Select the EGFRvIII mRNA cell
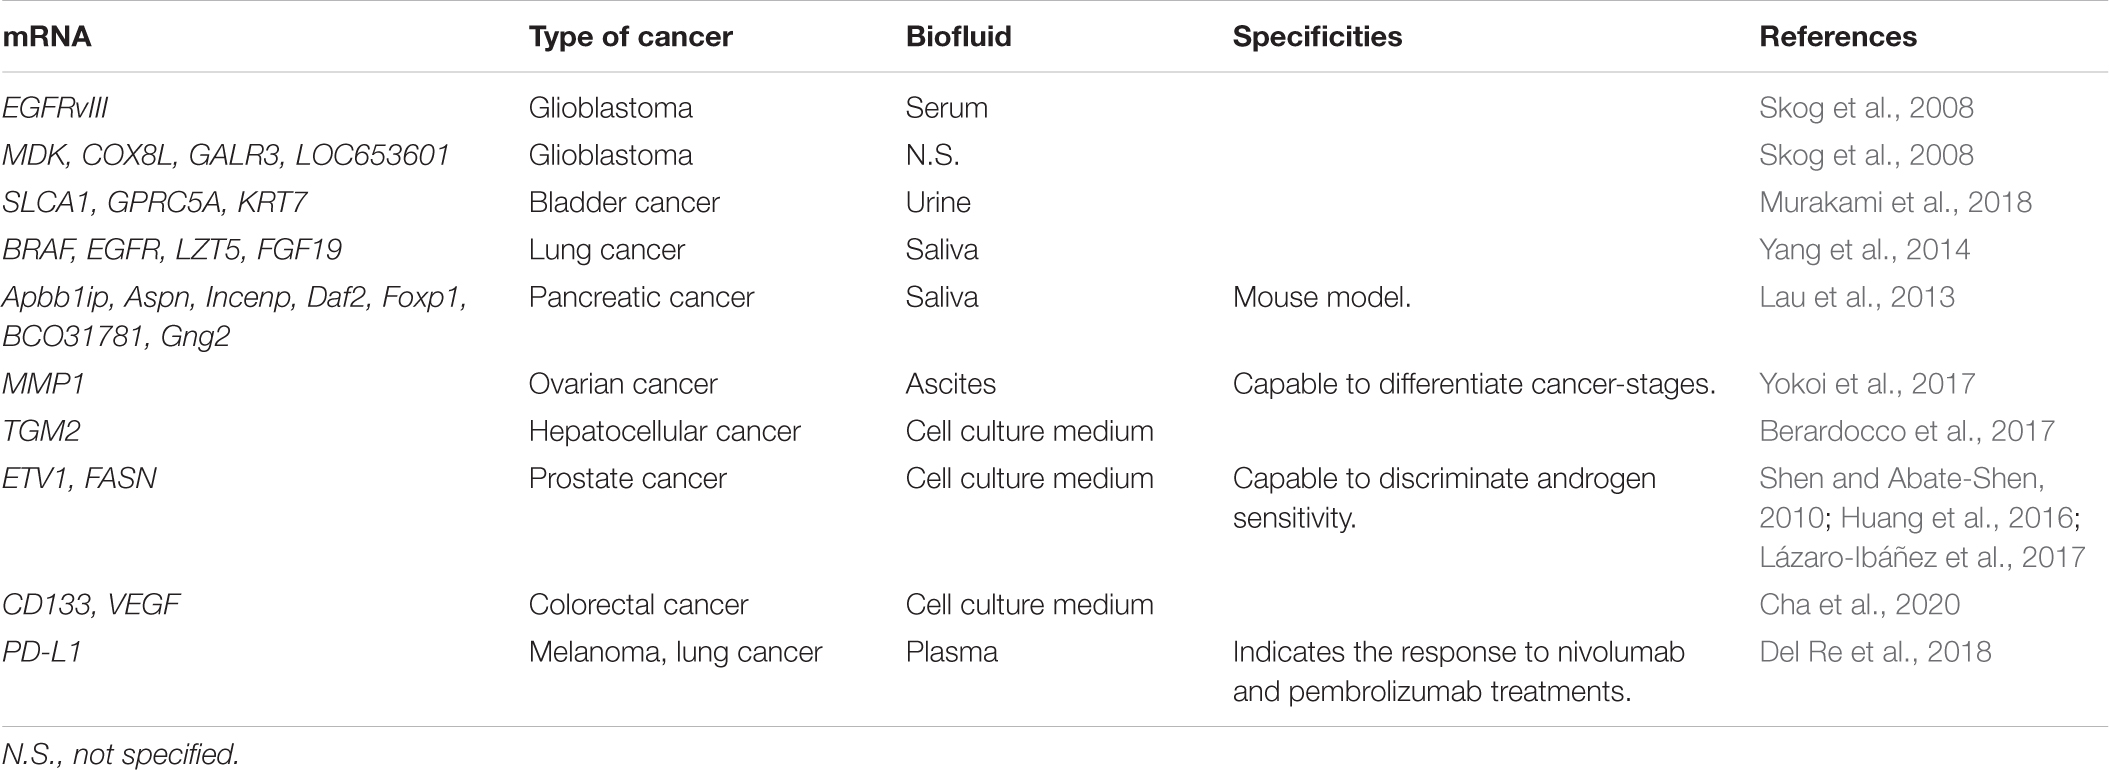Viewport: 2109px width, 770px height. [x=55, y=108]
